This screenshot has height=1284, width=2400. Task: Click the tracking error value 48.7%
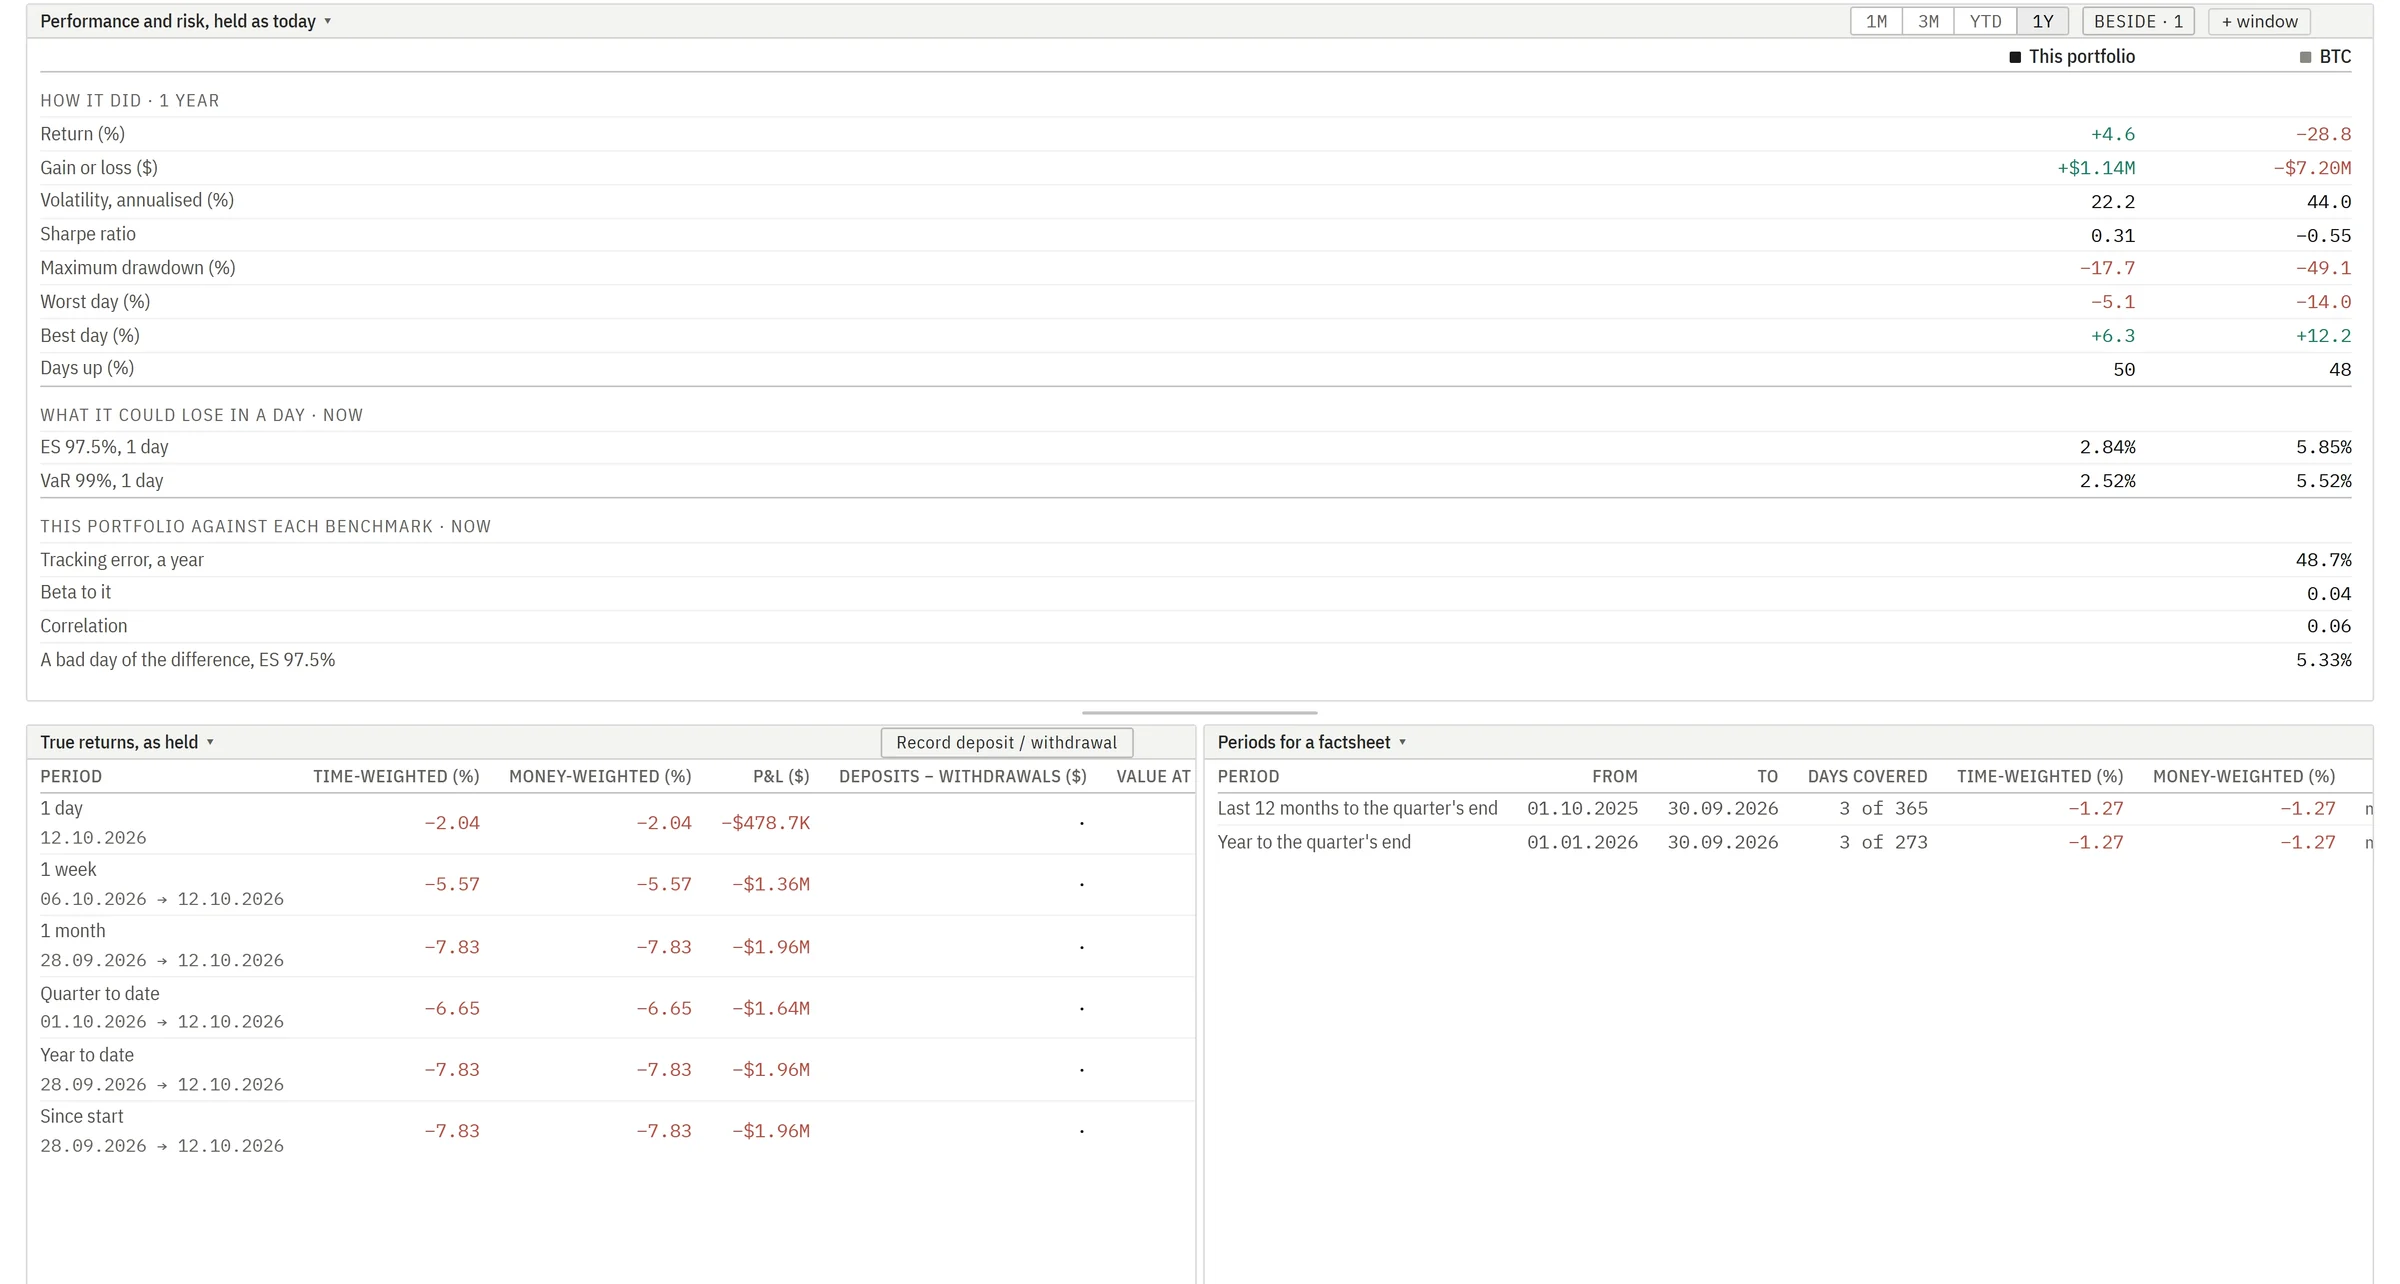2323,560
